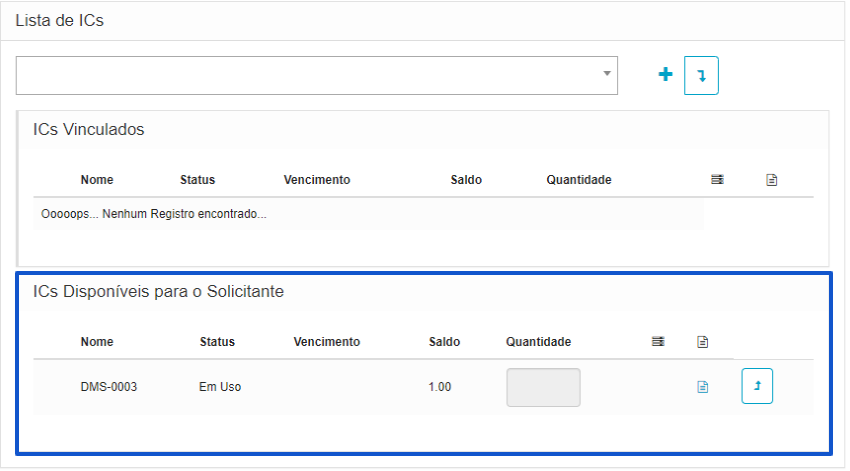This screenshot has width=850, height=471.
Task: Click document icon in ICs Vinculados header
Action: (x=771, y=180)
